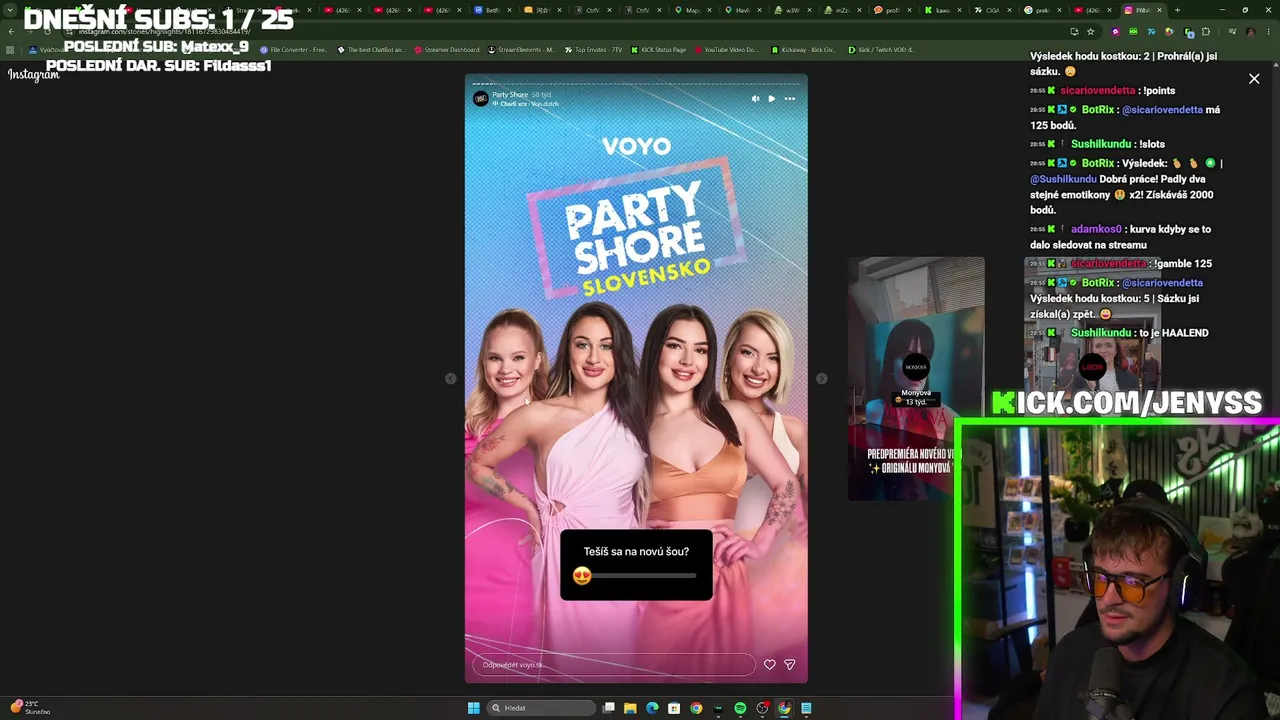Click chat message '!points'
The height and width of the screenshot is (720, 1280).
coord(1159,91)
